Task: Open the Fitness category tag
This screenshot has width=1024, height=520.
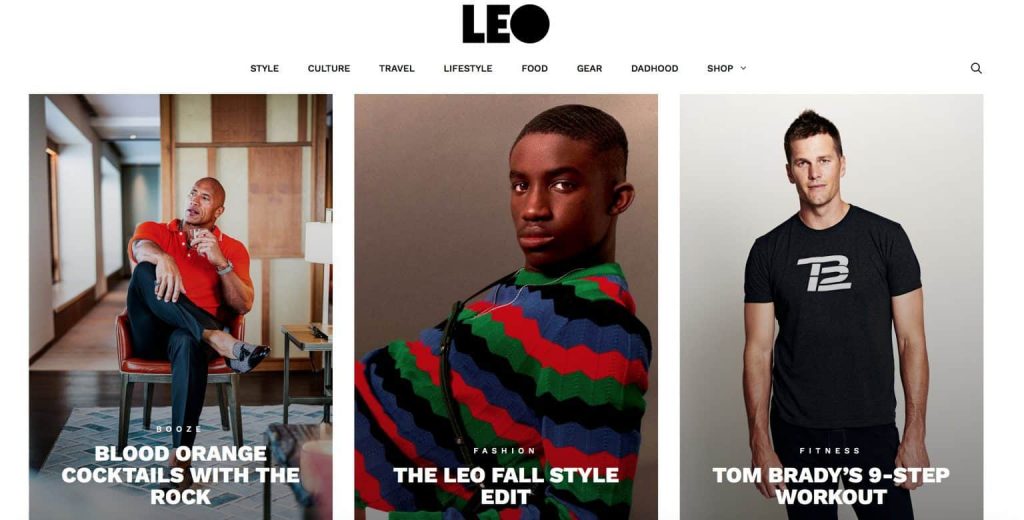Action: pyautogui.click(x=831, y=451)
